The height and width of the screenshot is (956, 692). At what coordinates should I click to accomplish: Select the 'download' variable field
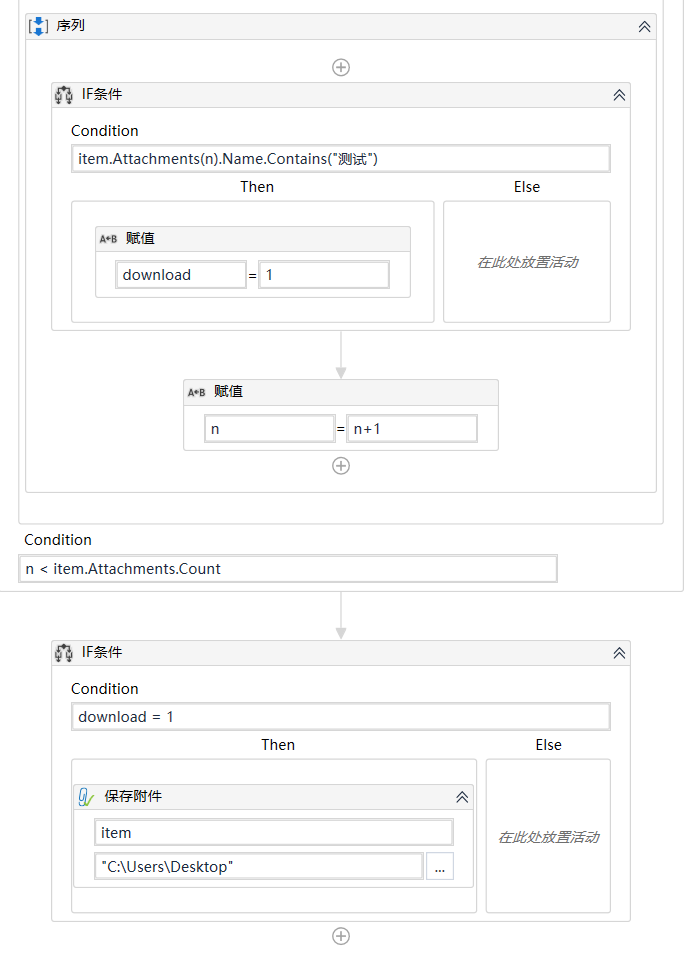point(181,275)
